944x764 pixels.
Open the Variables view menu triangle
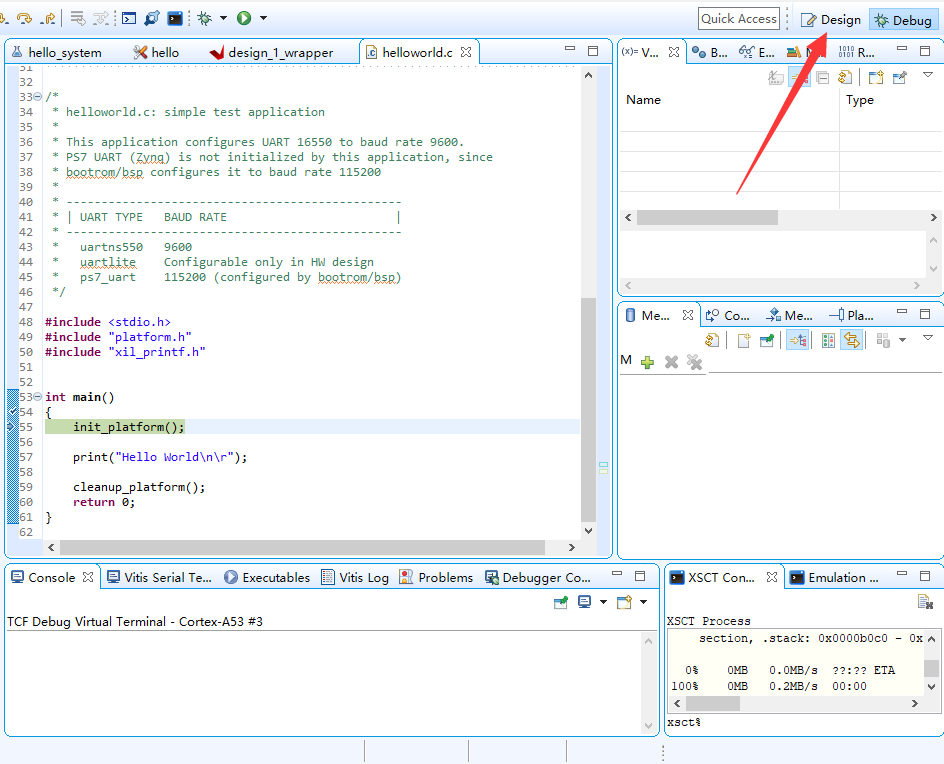point(927,76)
